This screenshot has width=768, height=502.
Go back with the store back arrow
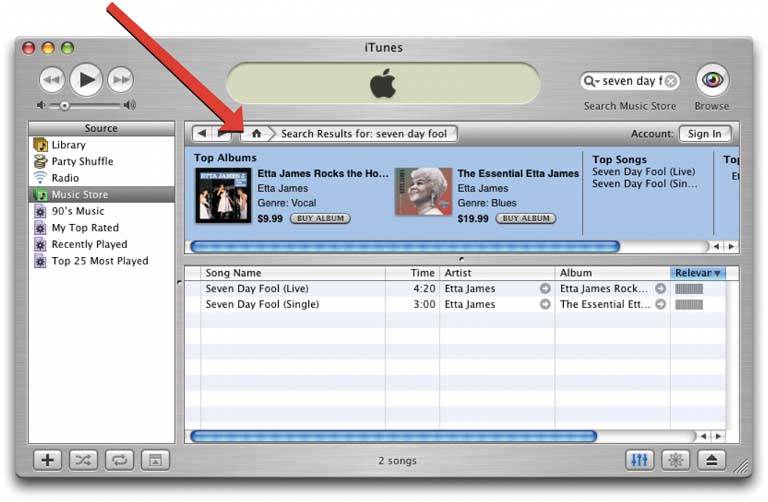point(202,133)
